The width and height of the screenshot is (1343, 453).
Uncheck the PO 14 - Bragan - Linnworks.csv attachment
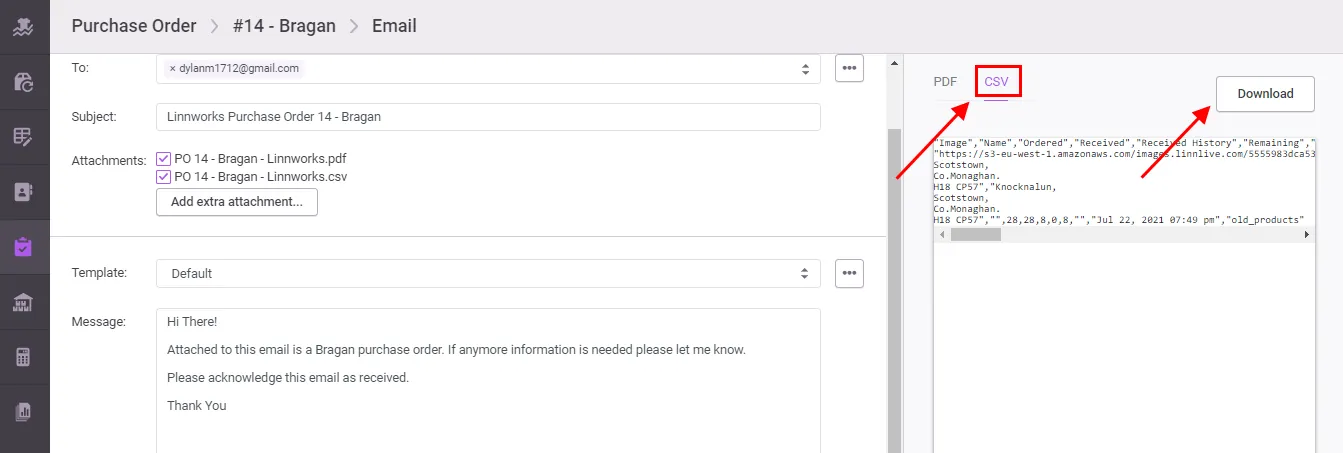(x=164, y=176)
